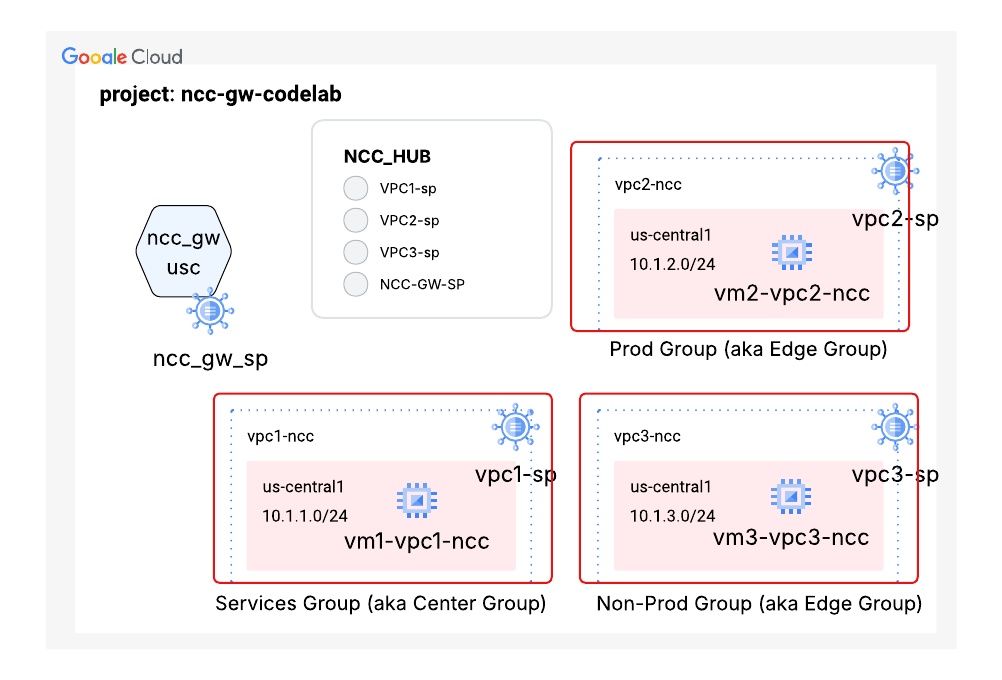Image resolution: width=1002 pixels, height=680 pixels.
Task: Click the vm1-vpc1-ncc label
Action: (x=417, y=541)
